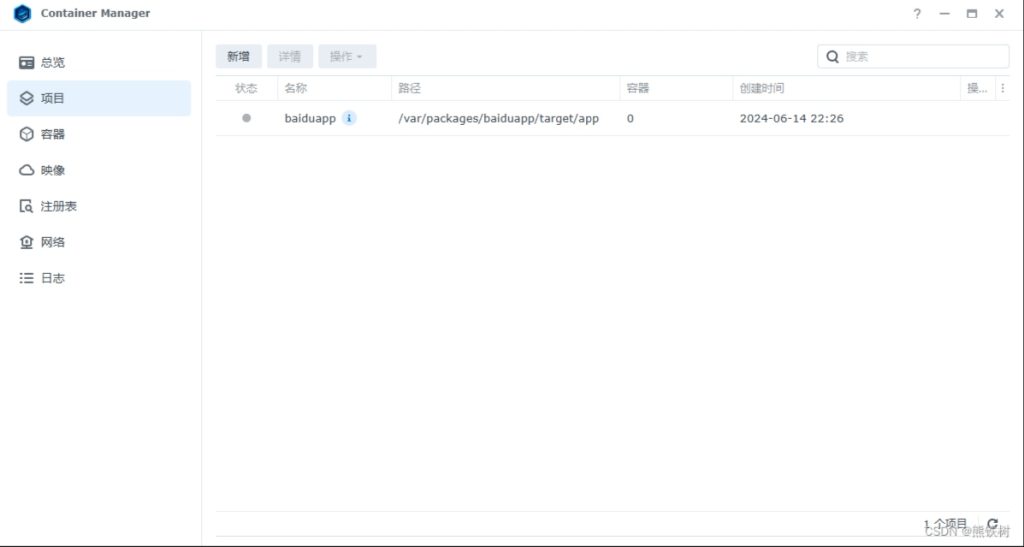The height and width of the screenshot is (547, 1024).
Task: Click the Network (网络) house icon
Action: (x=27, y=243)
